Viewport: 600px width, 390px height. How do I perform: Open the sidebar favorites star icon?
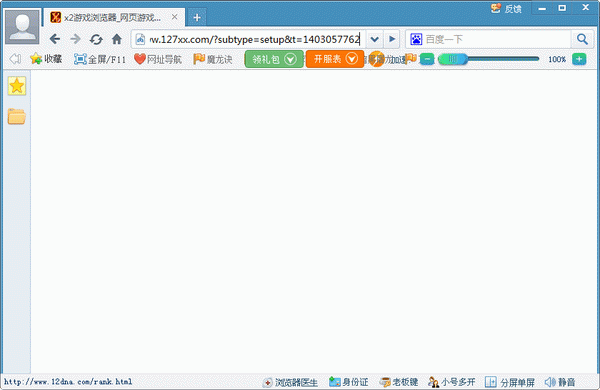(17, 86)
